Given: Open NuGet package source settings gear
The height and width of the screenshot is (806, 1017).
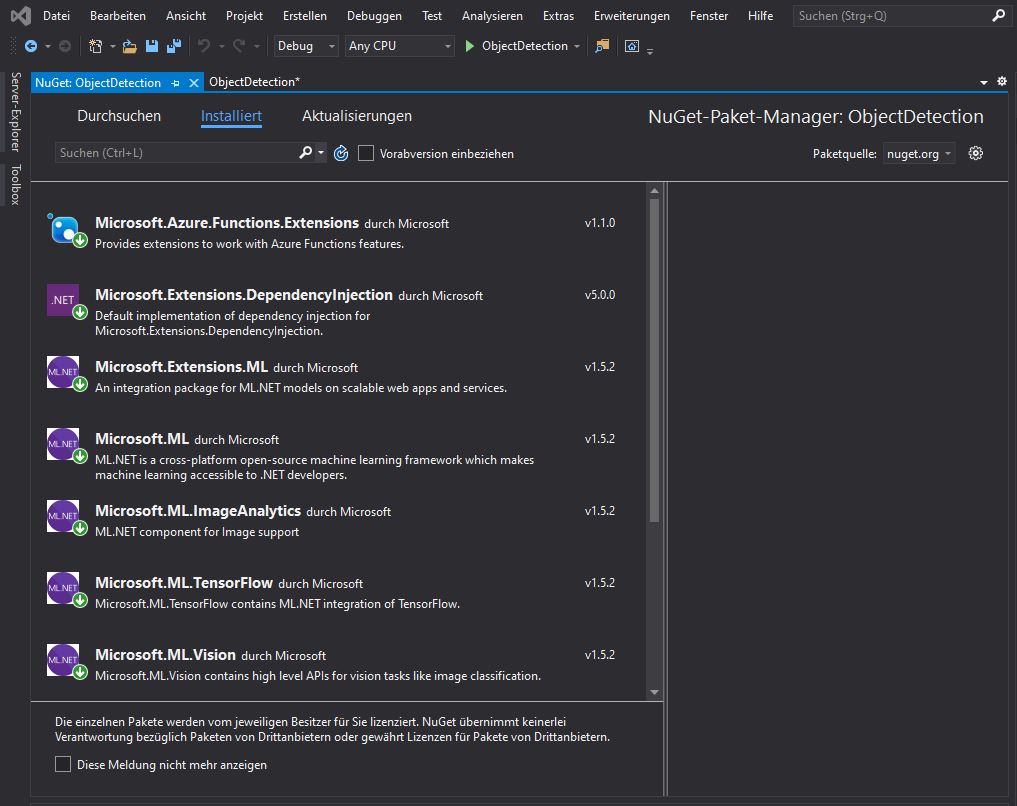Looking at the screenshot, I should (975, 153).
